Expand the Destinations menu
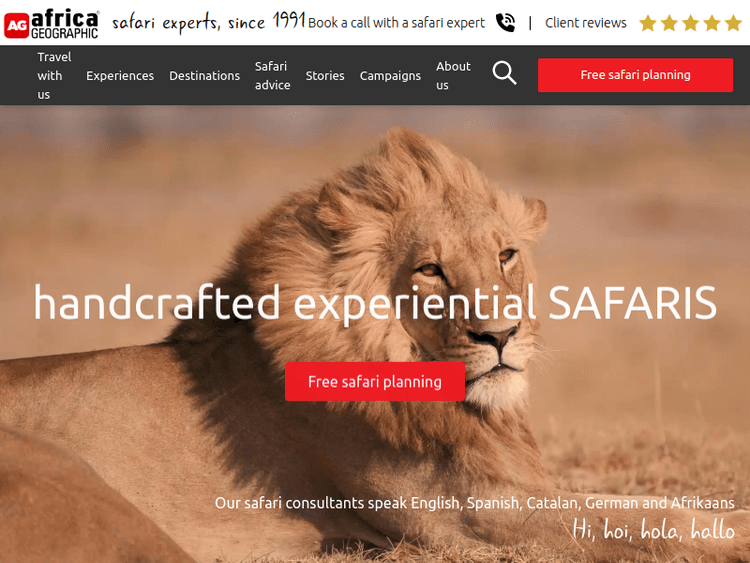Screen dimensions: 750x563 click(204, 76)
